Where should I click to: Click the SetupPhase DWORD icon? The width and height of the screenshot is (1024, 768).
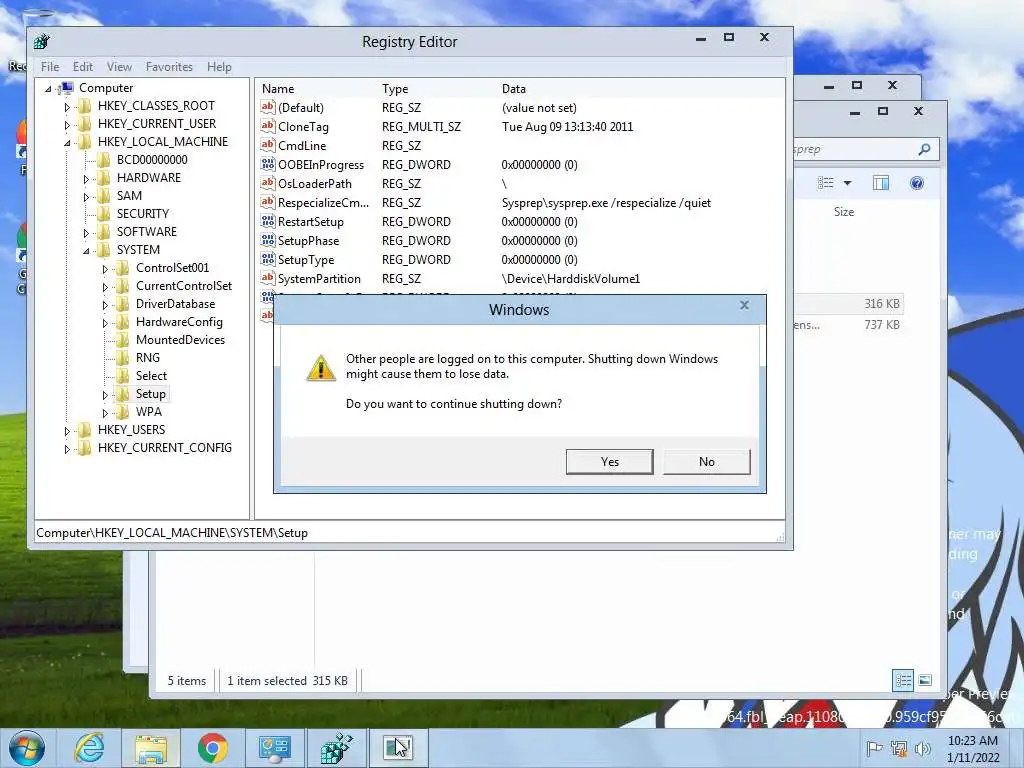click(x=268, y=240)
